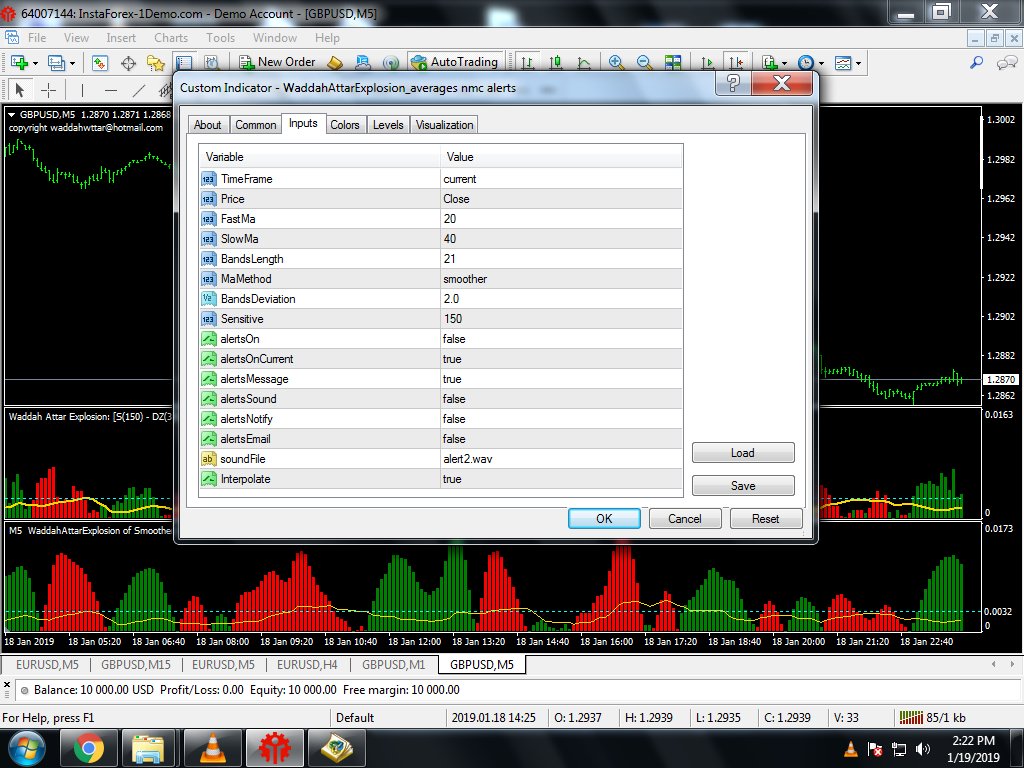Toggle the Chart Shift icon
Image resolution: width=1024 pixels, height=768 pixels.
coord(736,63)
